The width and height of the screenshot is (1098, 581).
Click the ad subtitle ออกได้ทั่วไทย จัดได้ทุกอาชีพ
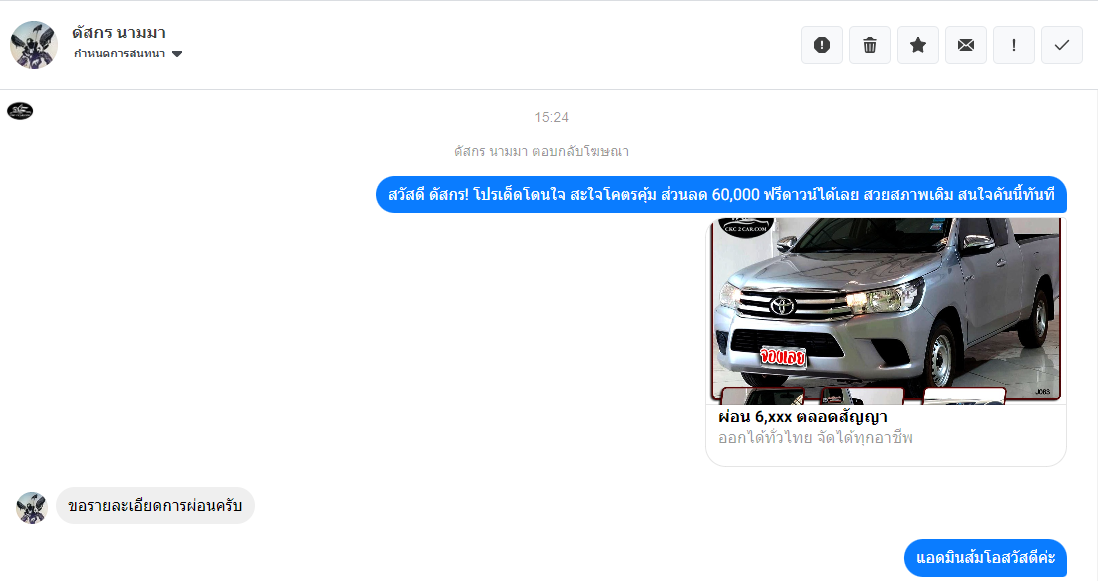[x=815, y=438]
